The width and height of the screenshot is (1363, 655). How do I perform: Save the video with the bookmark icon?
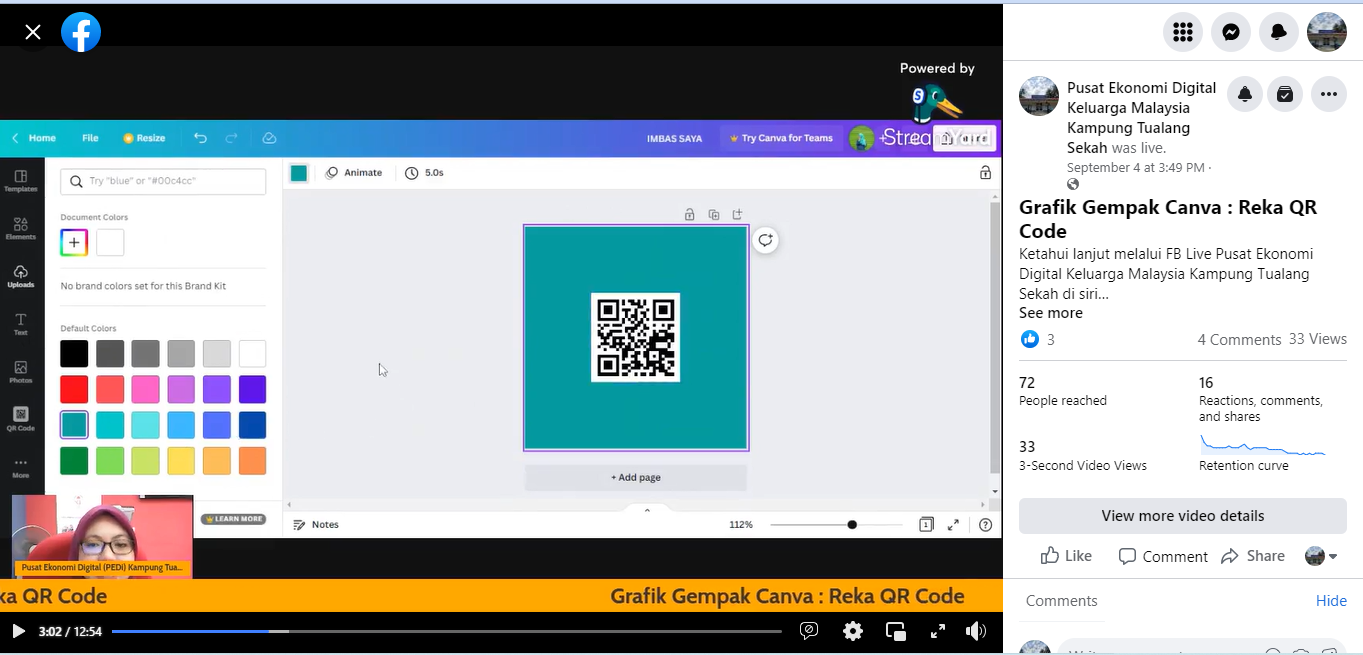(x=1285, y=94)
